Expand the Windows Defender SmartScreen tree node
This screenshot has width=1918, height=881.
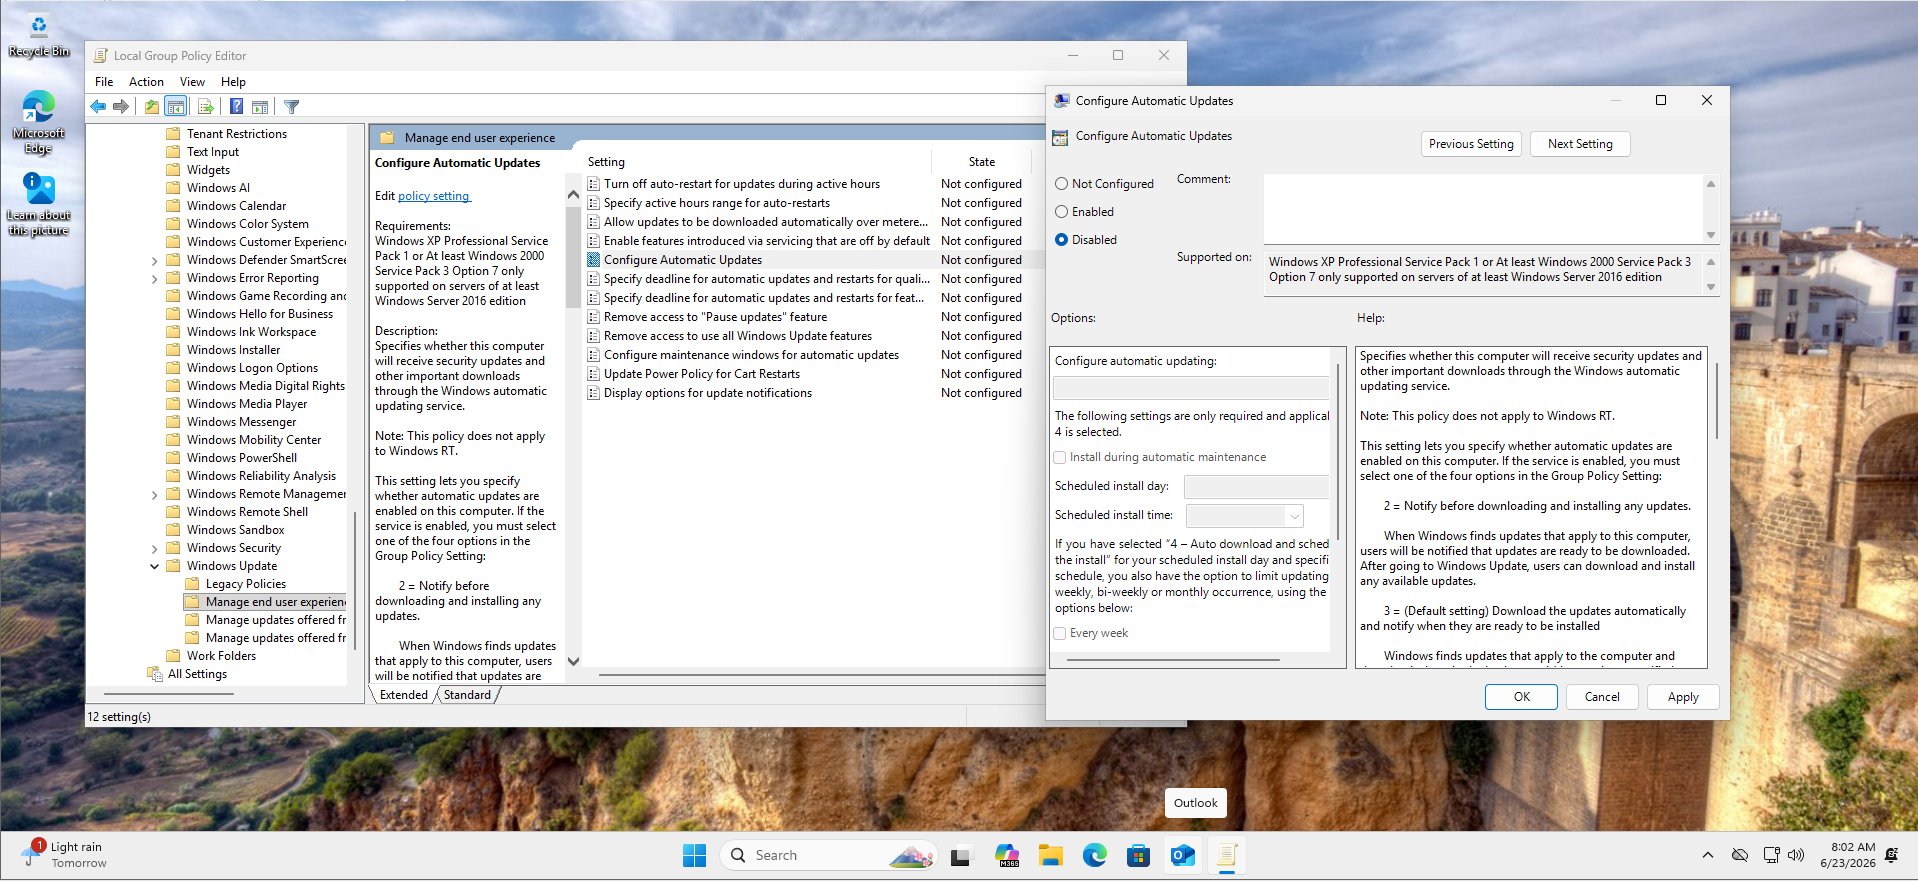point(155,261)
